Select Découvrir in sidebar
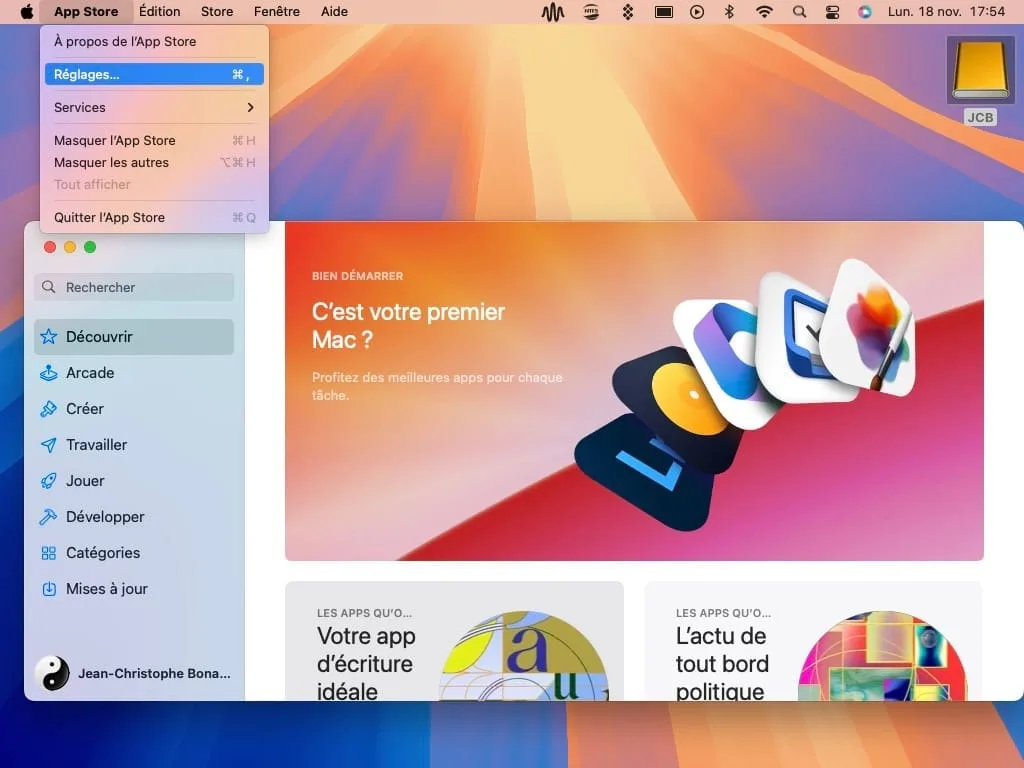Viewport: 1024px width, 768px height. (134, 337)
